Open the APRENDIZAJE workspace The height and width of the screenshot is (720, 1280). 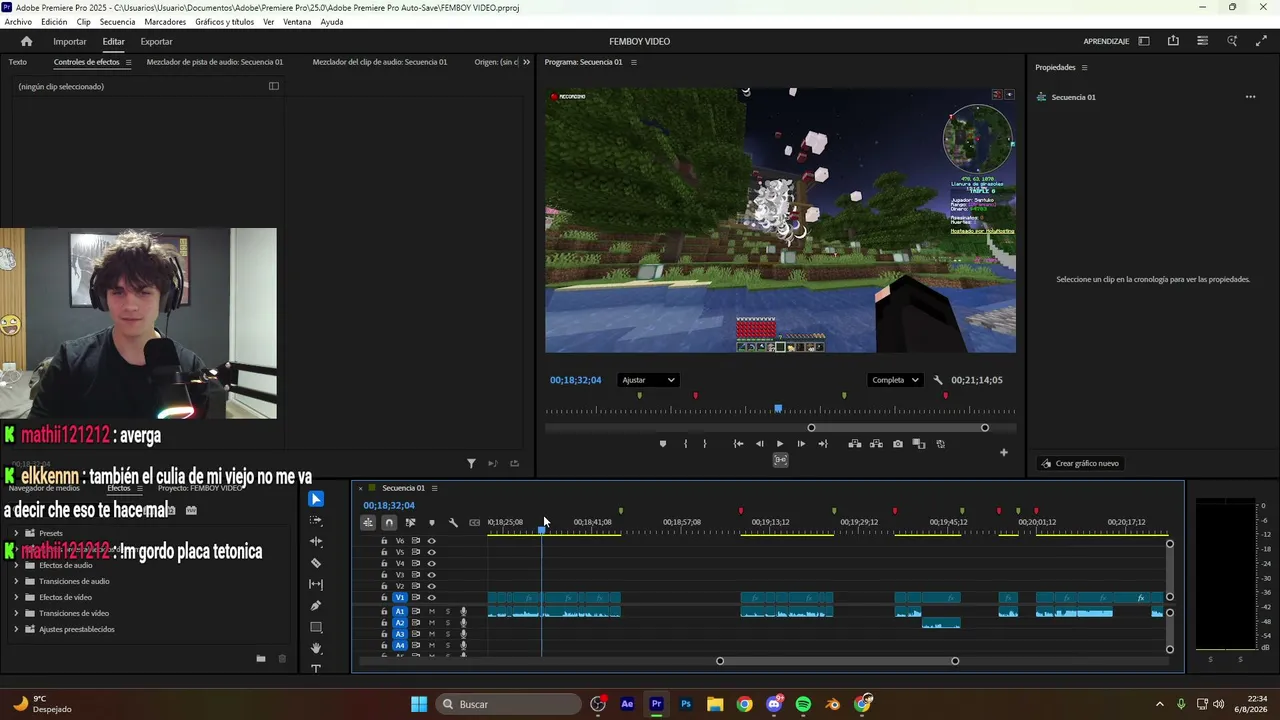pyautogui.click(x=1106, y=42)
